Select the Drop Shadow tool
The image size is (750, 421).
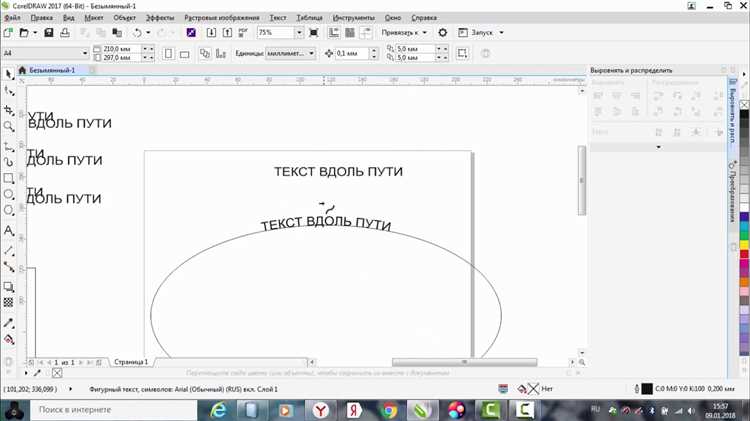tap(9, 287)
